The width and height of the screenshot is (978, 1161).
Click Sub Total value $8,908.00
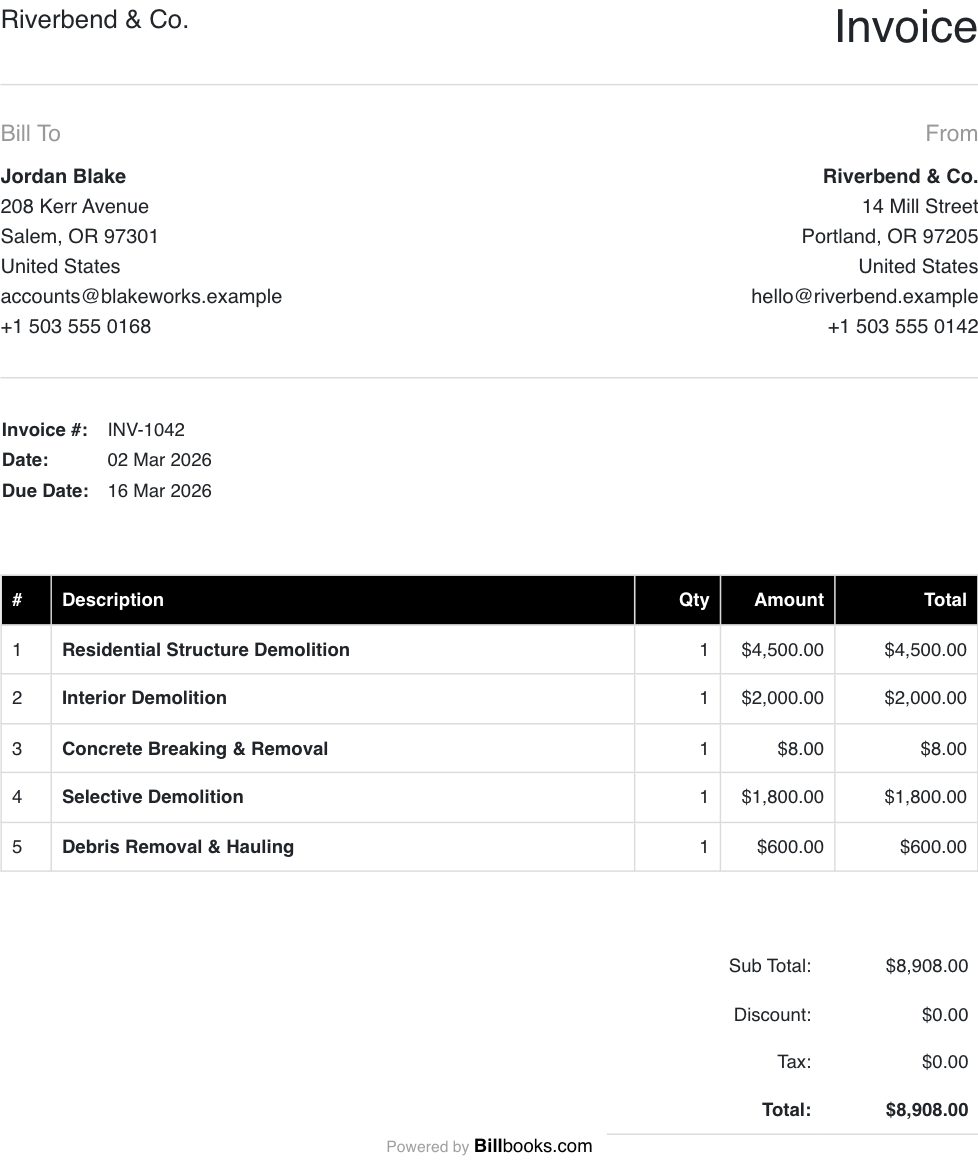pos(927,966)
